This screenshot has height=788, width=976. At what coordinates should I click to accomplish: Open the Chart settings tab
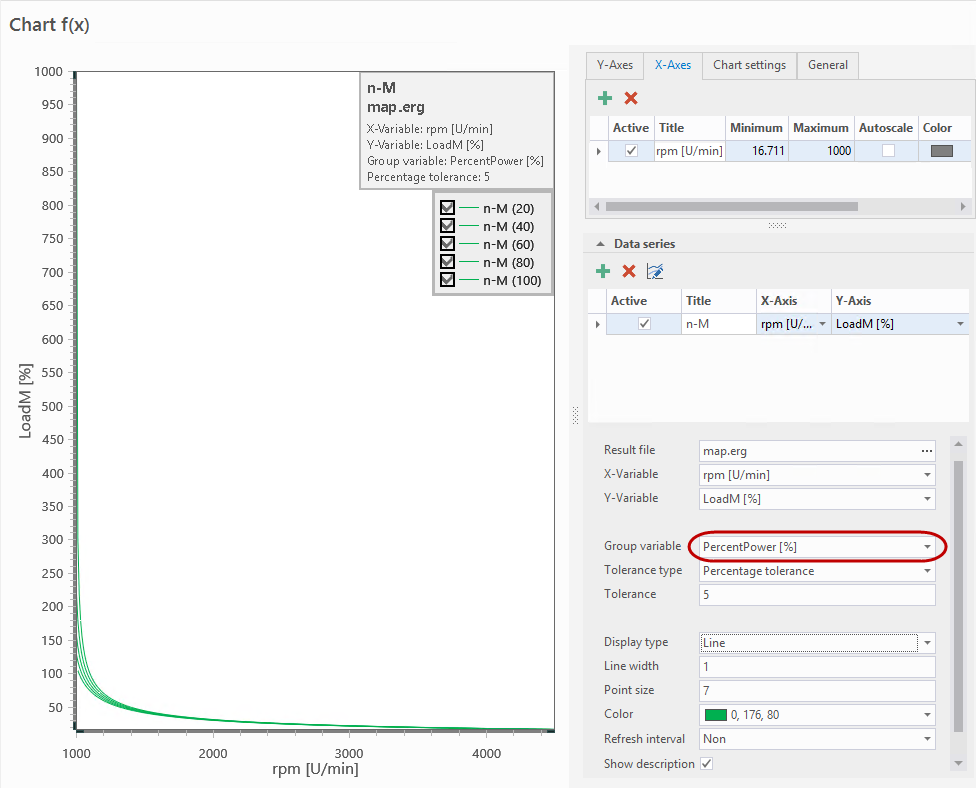click(x=749, y=65)
